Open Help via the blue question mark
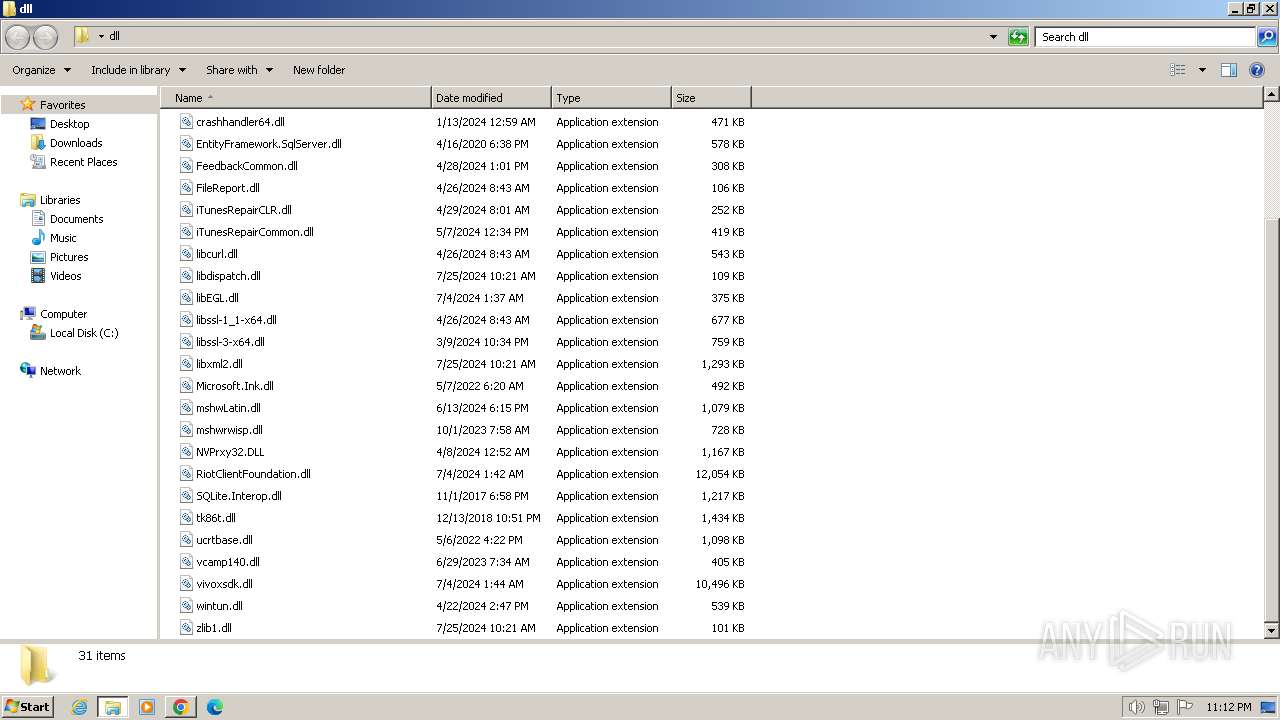Viewport: 1280px width, 720px height. [1258, 70]
